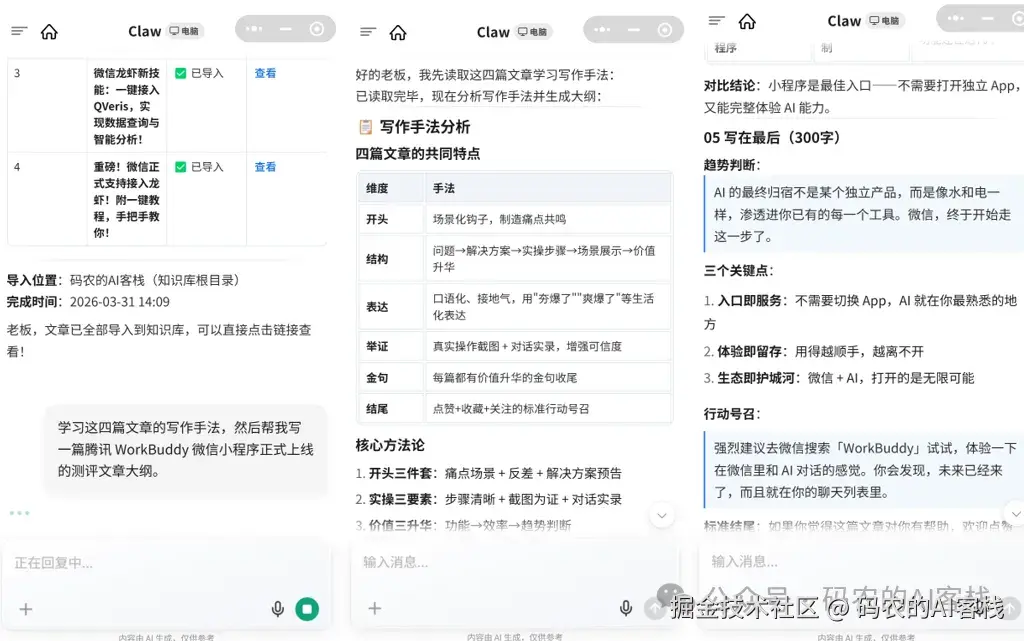Focus the 输入消息... input in middle panel
1024x641 pixels.
coord(515,562)
